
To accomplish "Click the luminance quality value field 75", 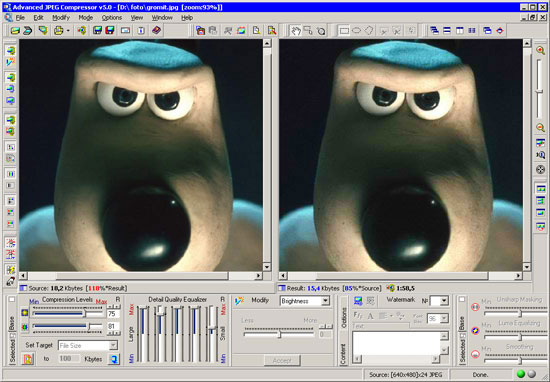I will (x=113, y=314).
